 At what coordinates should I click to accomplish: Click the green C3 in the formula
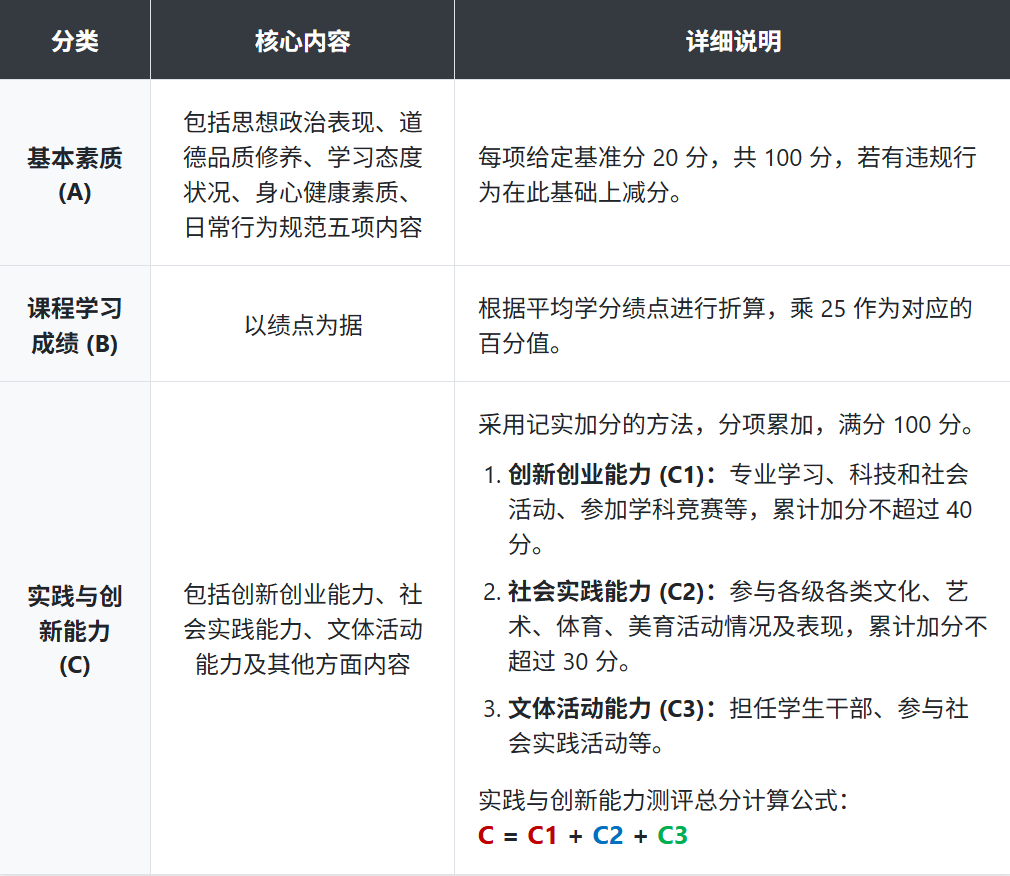672,835
